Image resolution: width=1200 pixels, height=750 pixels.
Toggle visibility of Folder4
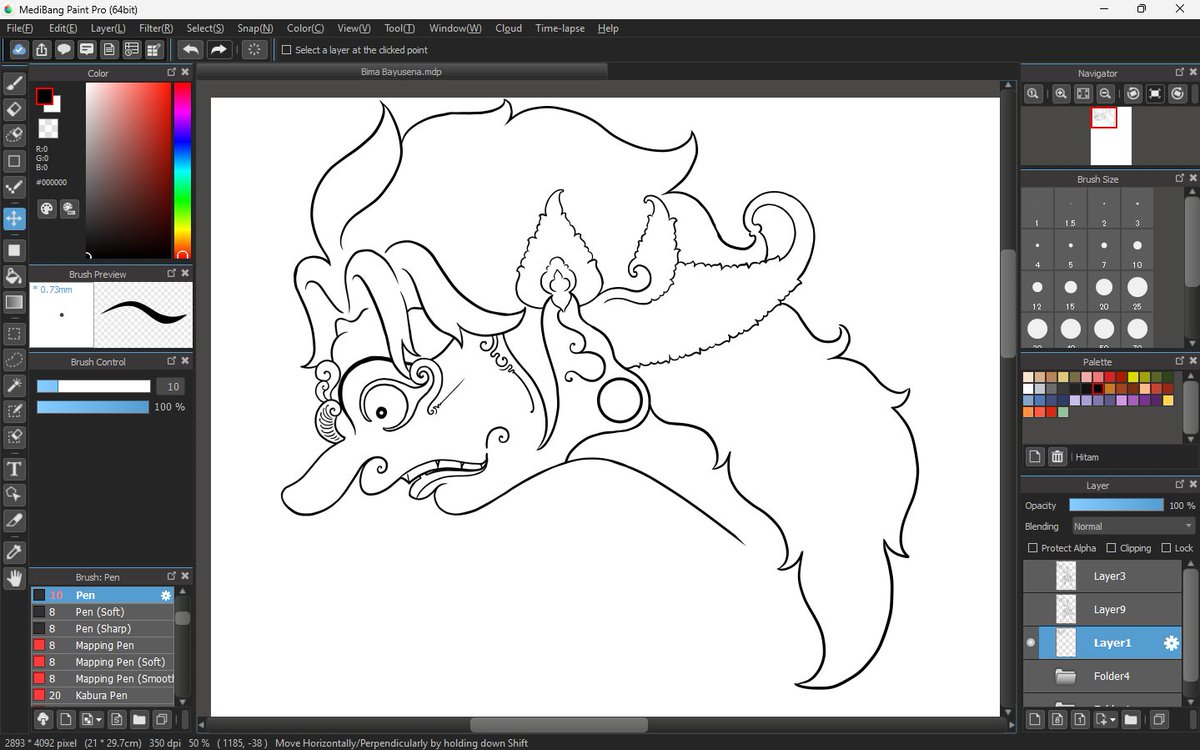(1031, 677)
